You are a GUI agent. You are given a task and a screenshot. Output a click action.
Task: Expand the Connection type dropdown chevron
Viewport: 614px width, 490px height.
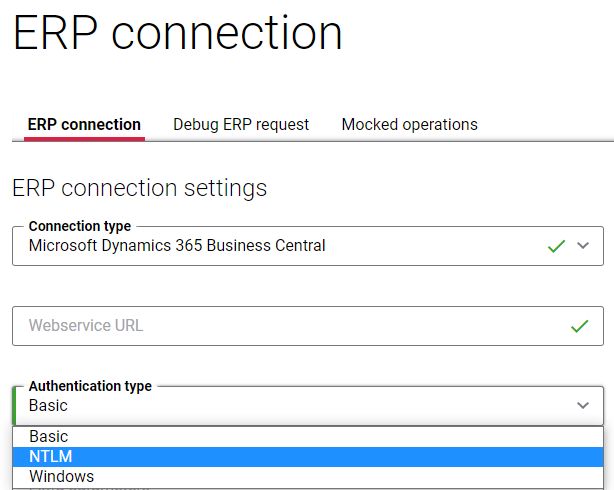(583, 246)
